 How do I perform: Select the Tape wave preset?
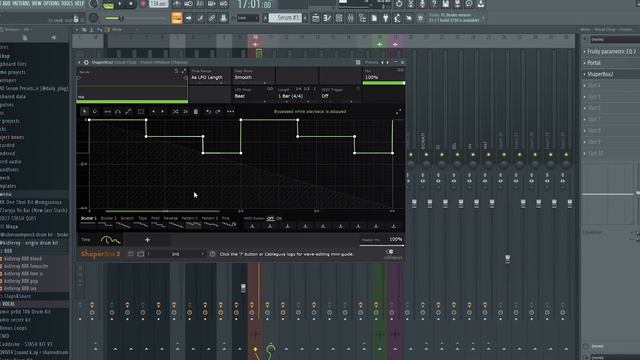(142, 222)
